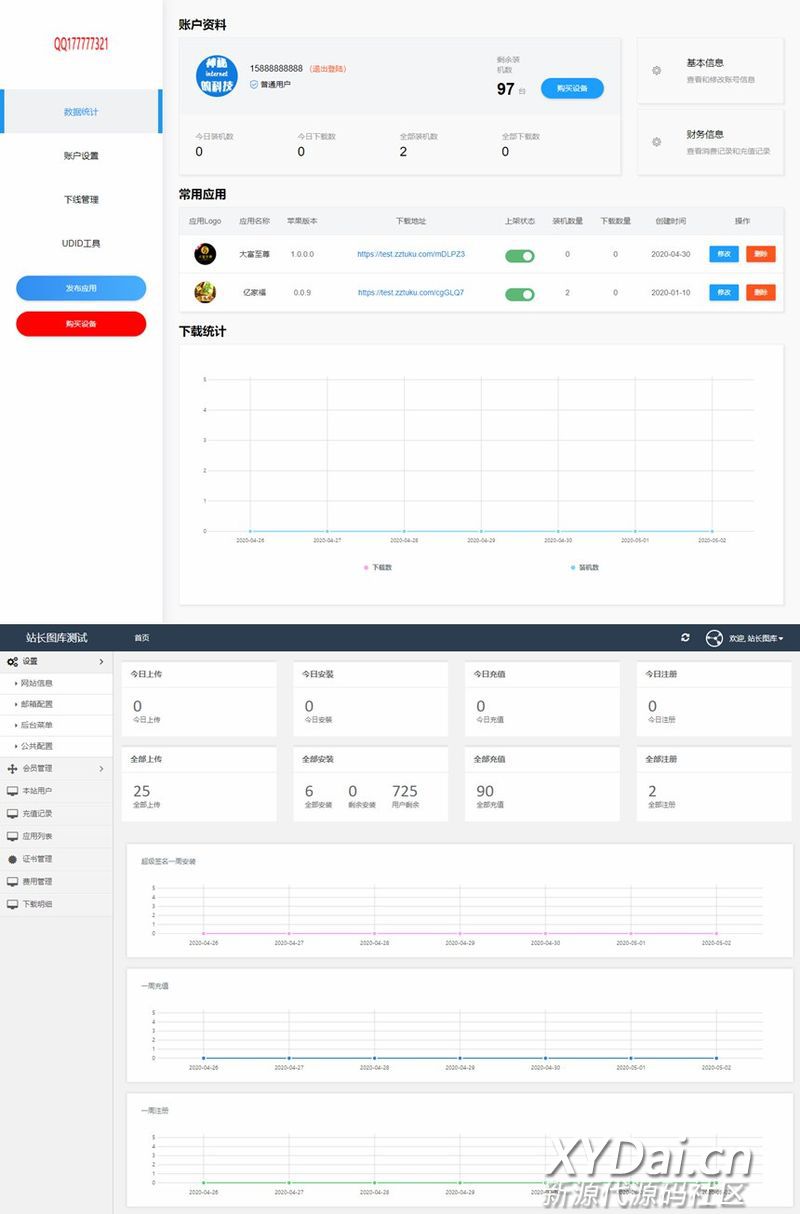
Task: Click the share avatar icon beside 欢迎
Action: click(714, 638)
